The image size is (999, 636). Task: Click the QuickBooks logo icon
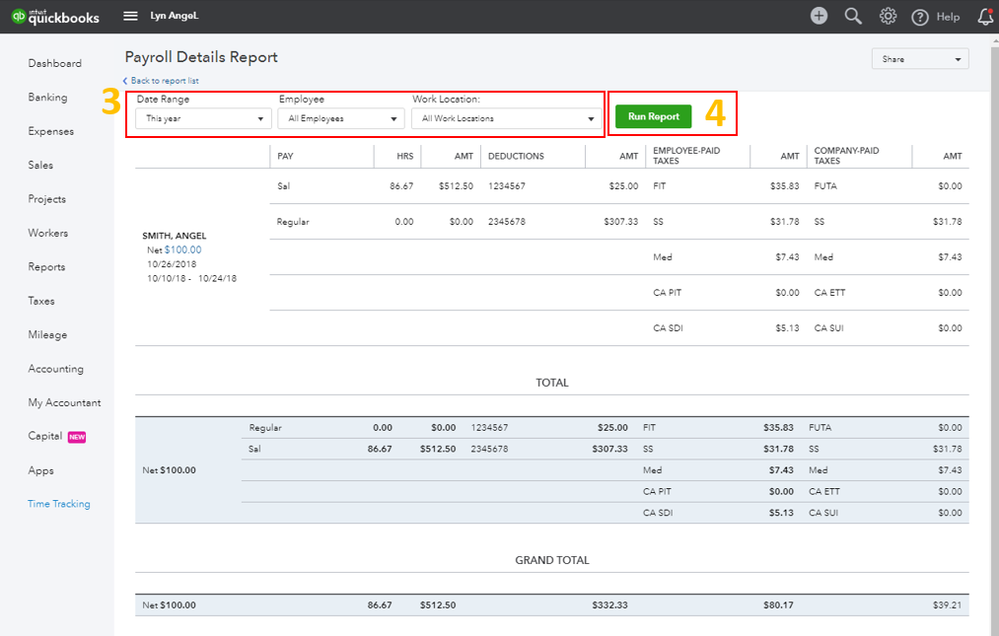click(18, 16)
